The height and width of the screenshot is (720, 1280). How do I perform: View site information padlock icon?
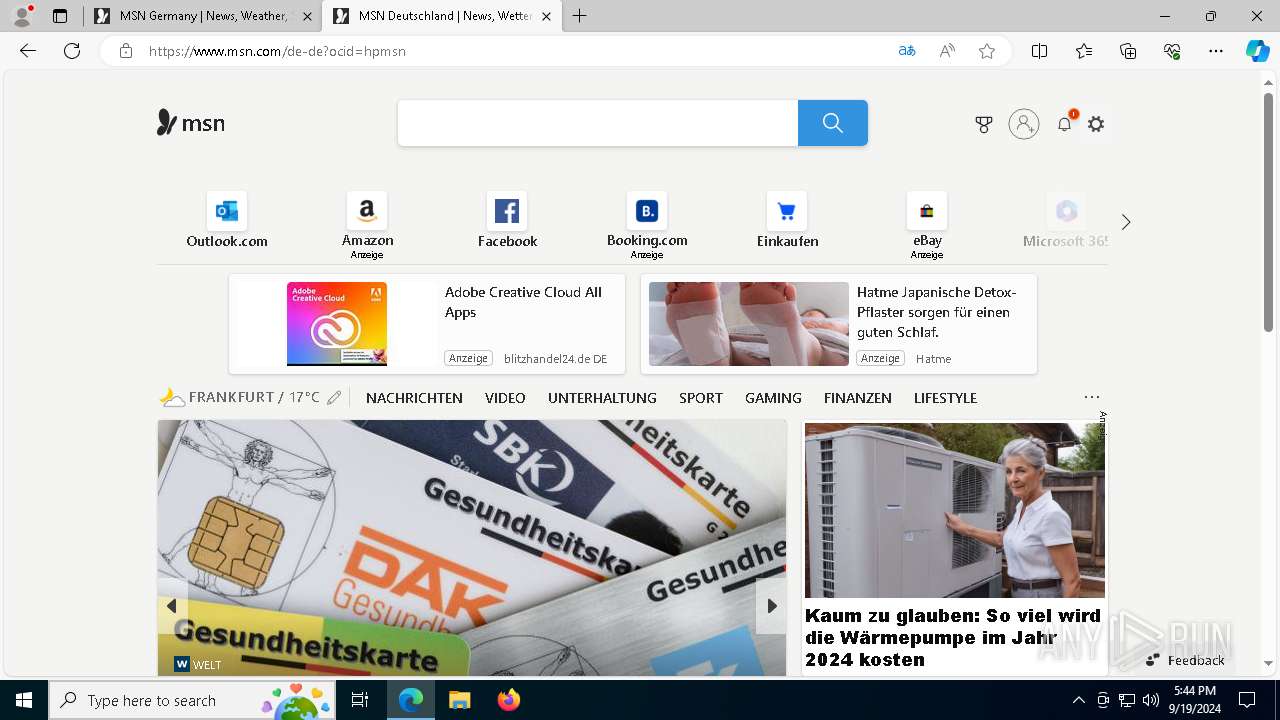point(126,51)
